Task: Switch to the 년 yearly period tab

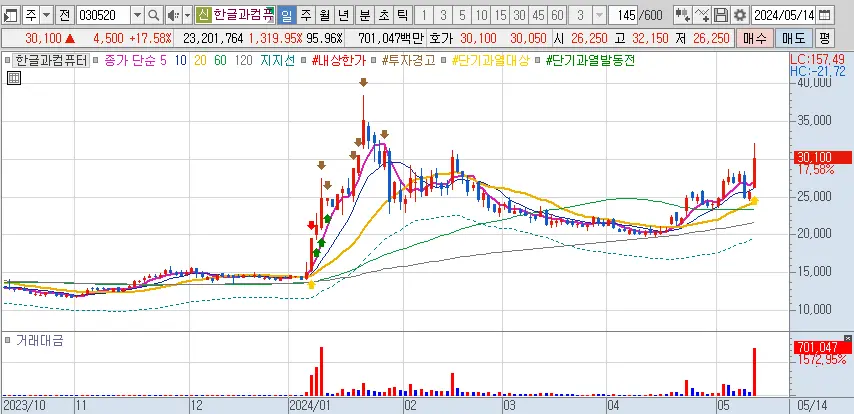Action: pos(344,15)
